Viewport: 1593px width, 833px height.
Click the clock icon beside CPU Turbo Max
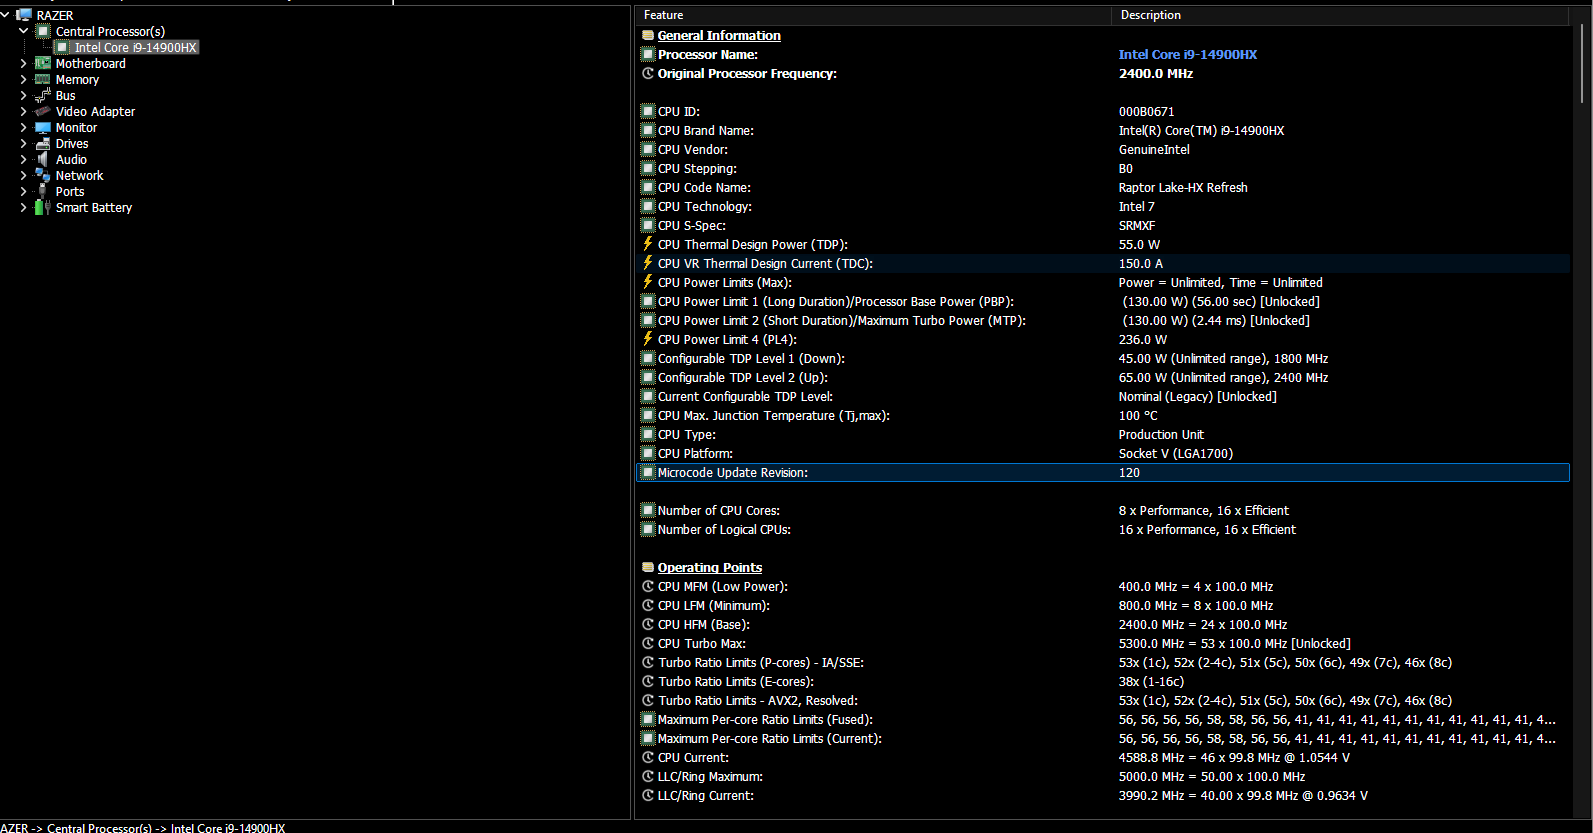648,643
